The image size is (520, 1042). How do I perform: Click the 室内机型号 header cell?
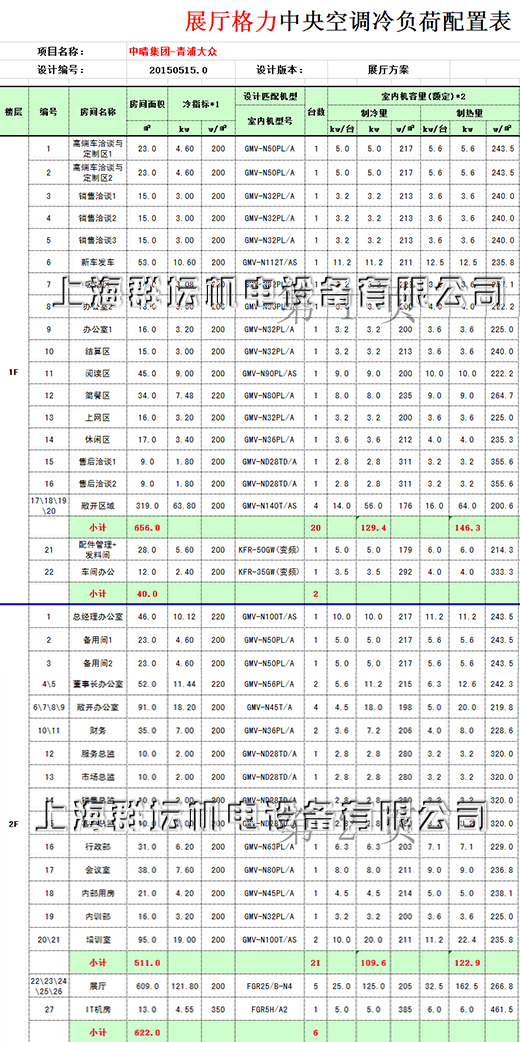[270, 122]
